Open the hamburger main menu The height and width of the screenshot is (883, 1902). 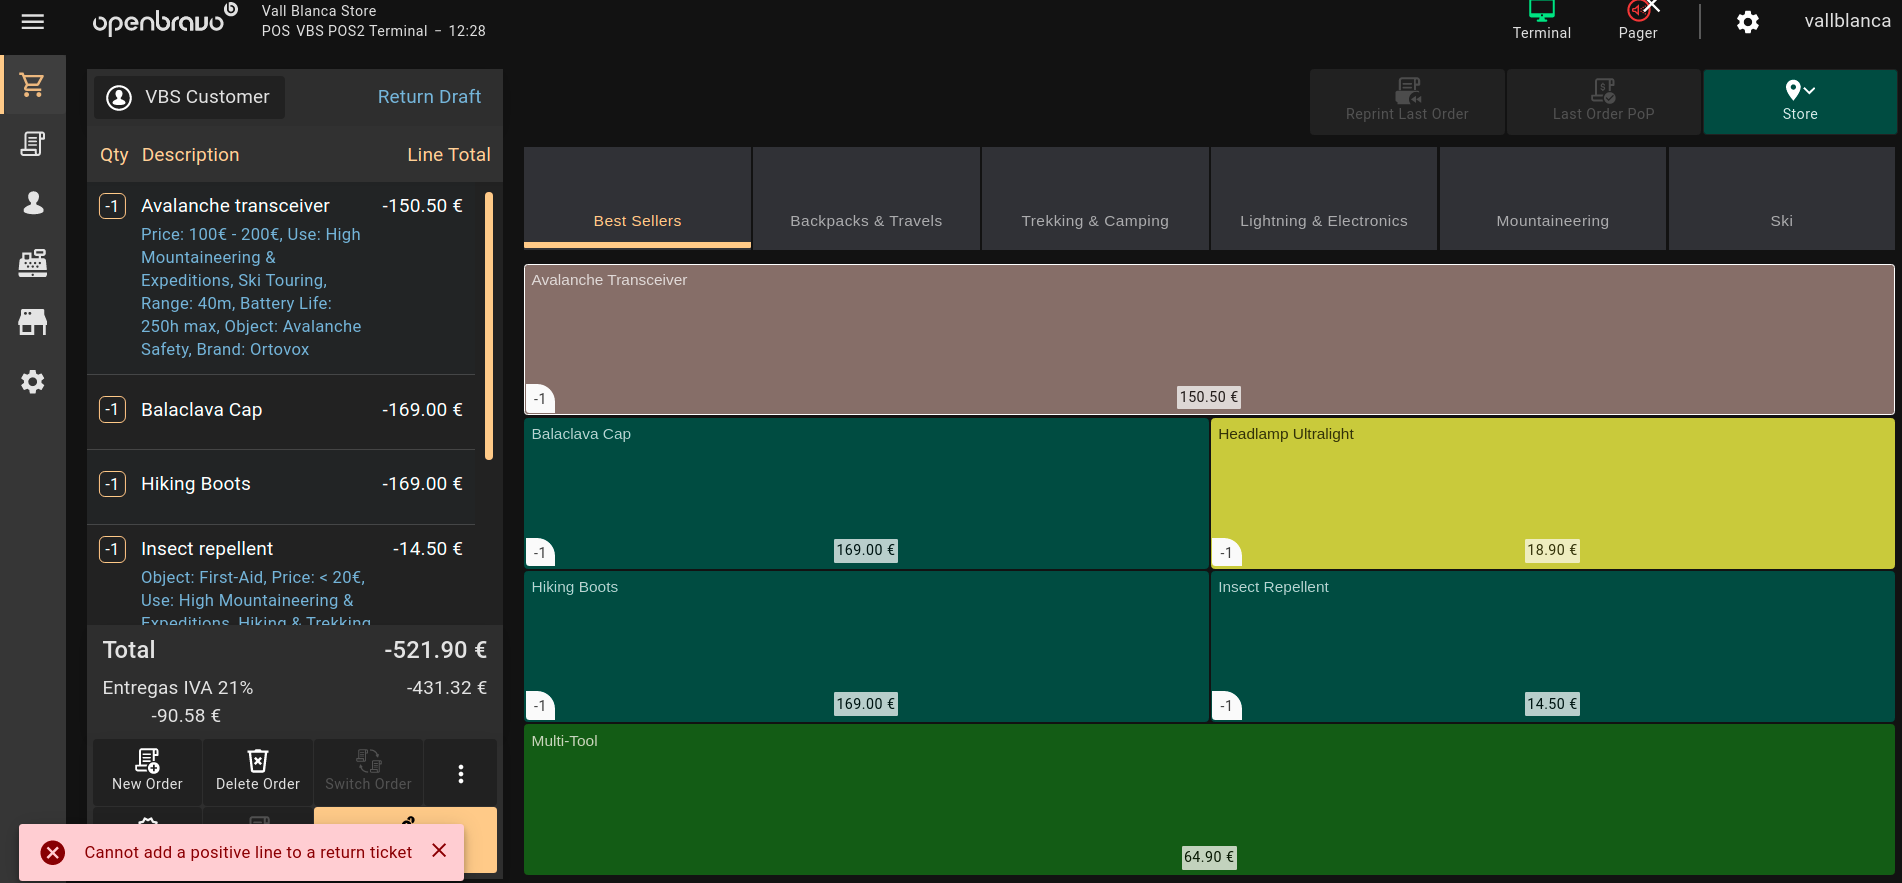[33, 22]
